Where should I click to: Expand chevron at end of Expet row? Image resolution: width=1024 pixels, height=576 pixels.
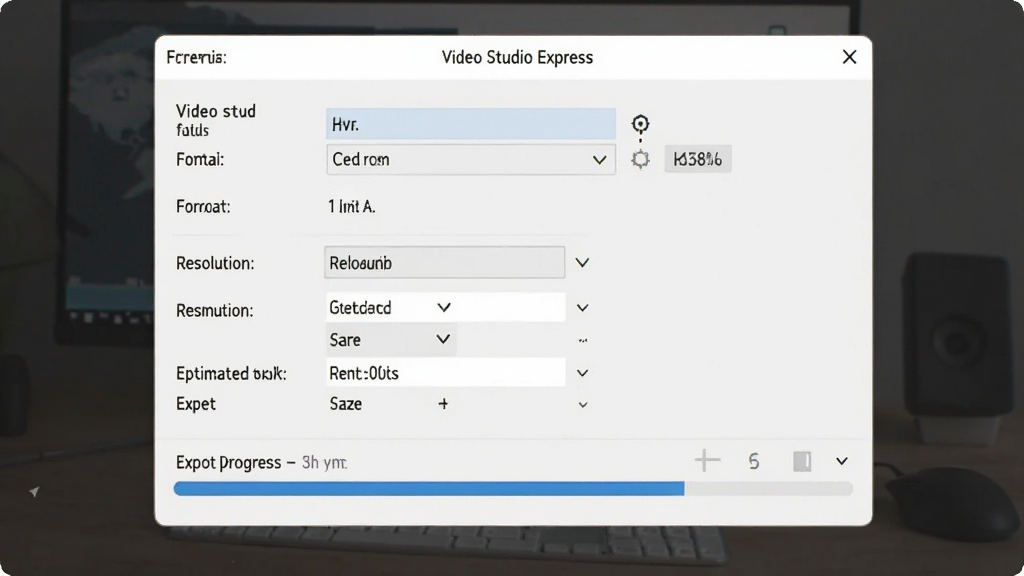[583, 405]
